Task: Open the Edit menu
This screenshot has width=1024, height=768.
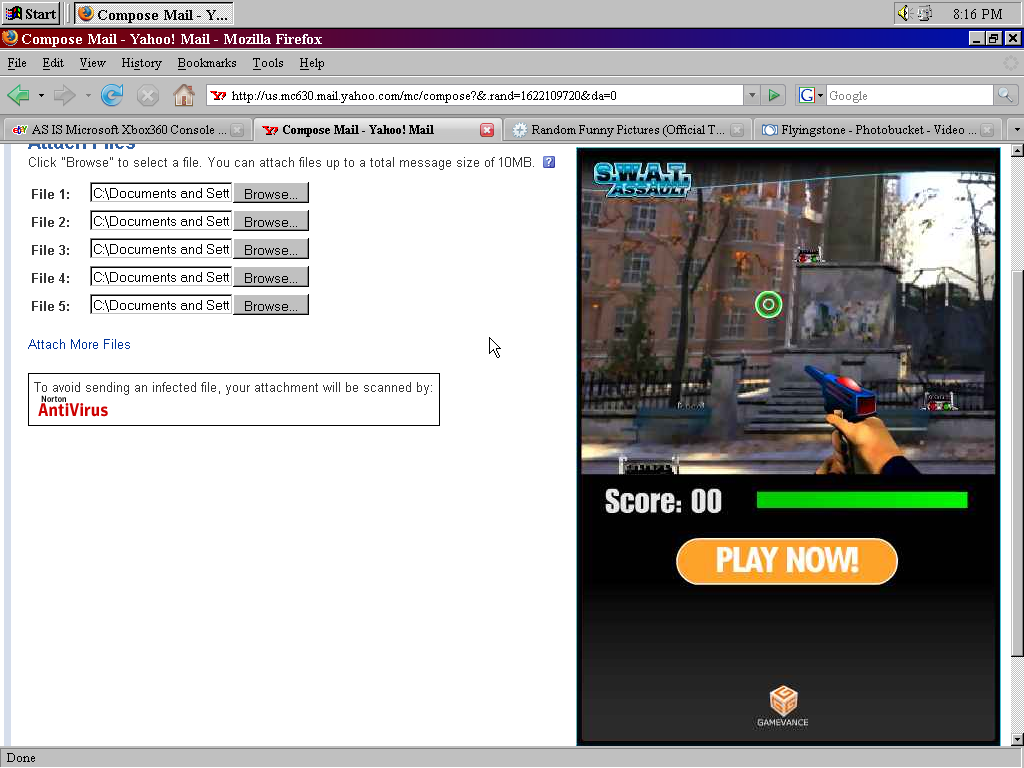Action: click(x=53, y=63)
